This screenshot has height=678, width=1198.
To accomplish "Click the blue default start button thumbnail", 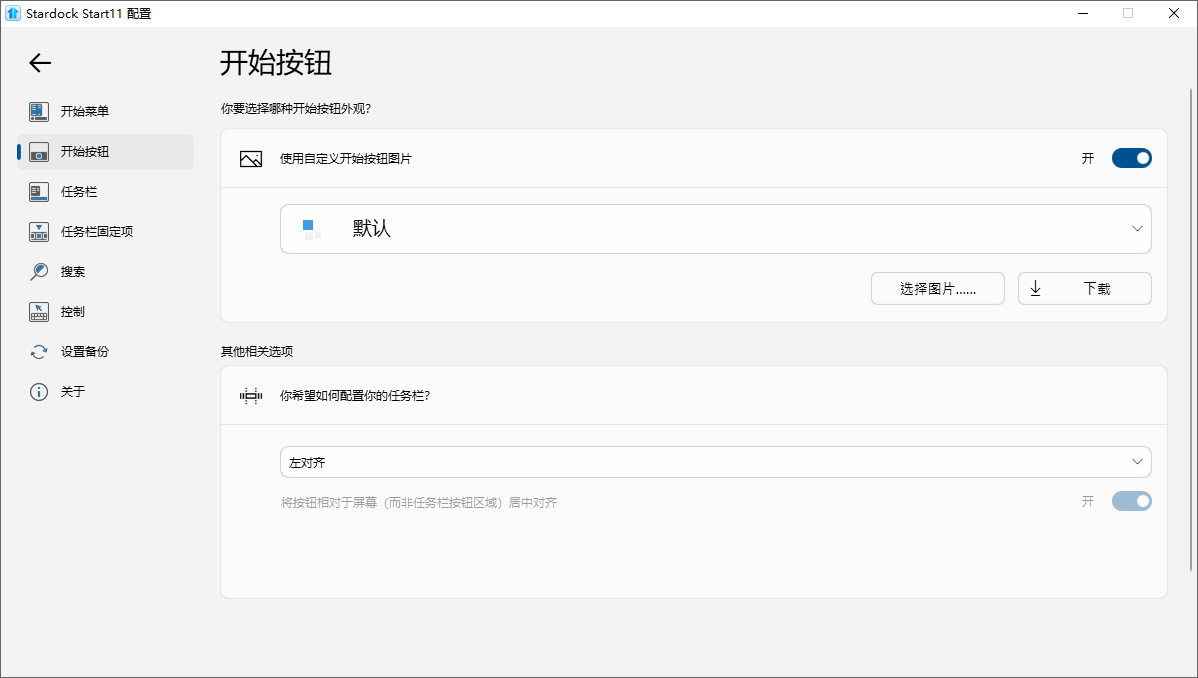I will point(308,229).
